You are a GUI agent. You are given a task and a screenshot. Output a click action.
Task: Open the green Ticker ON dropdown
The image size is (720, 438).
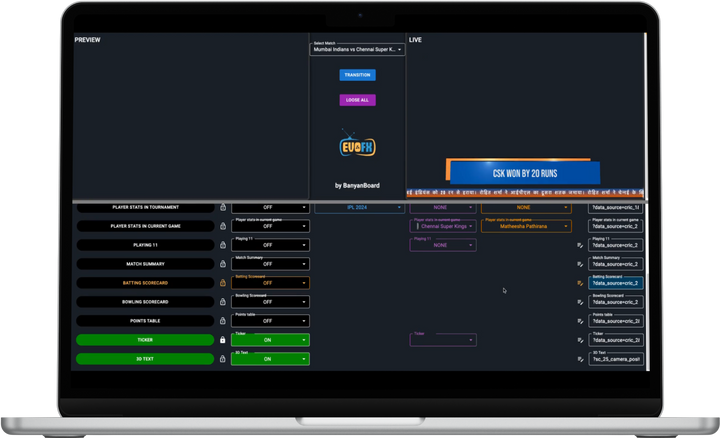point(270,340)
